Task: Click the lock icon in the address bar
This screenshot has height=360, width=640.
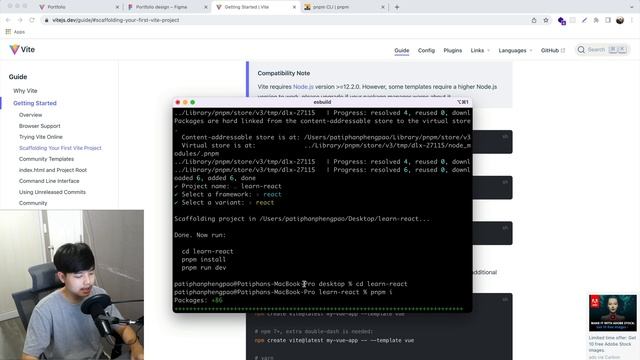Action: (x=47, y=20)
